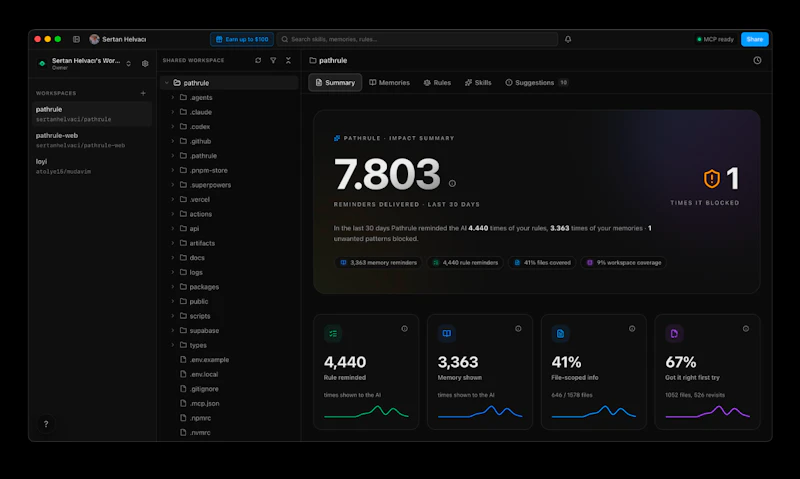800x479 pixels.
Task: Click the shield icon beside times blocked
Action: pyautogui.click(x=712, y=179)
